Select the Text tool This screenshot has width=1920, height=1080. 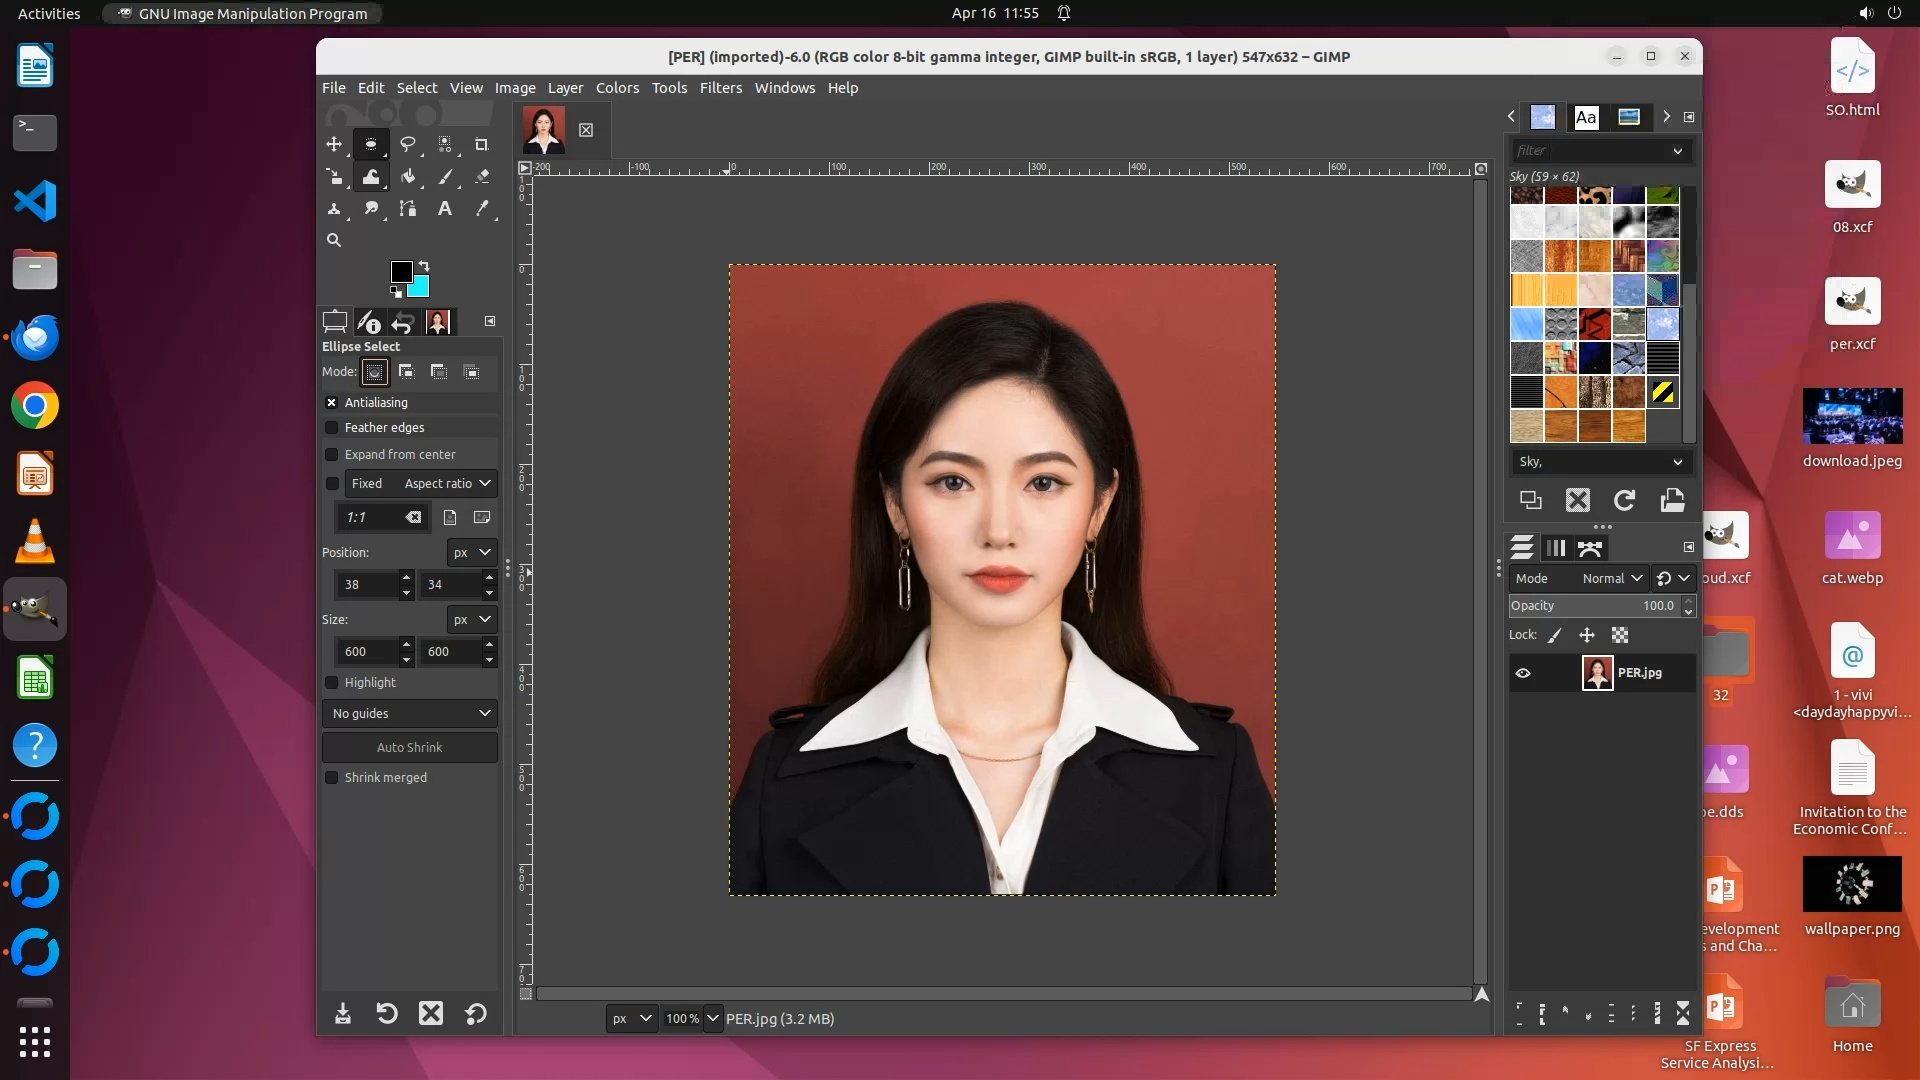[x=445, y=209]
